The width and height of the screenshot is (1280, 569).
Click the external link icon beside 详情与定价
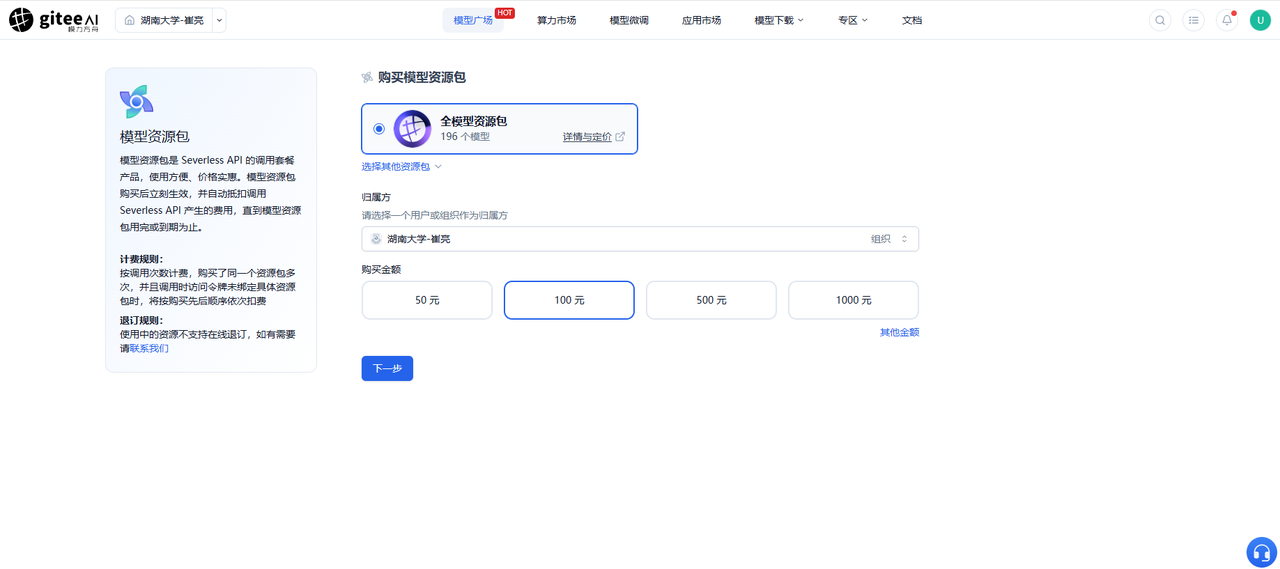(620, 137)
